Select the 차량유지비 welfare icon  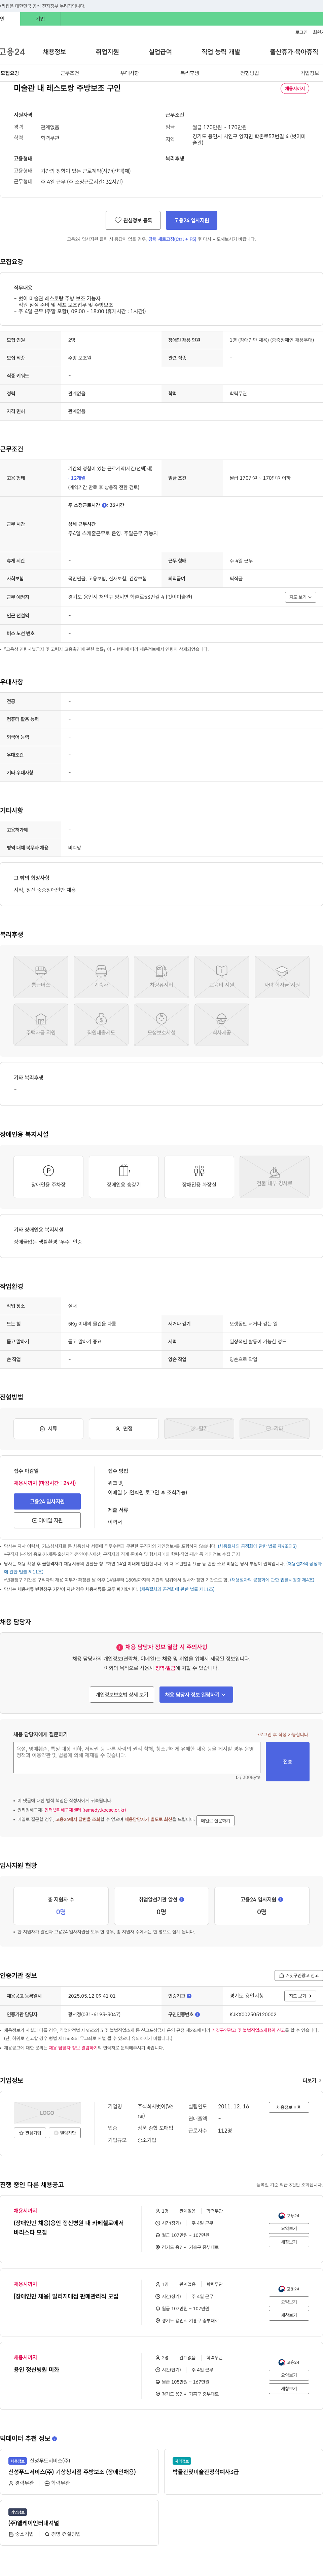(x=161, y=977)
